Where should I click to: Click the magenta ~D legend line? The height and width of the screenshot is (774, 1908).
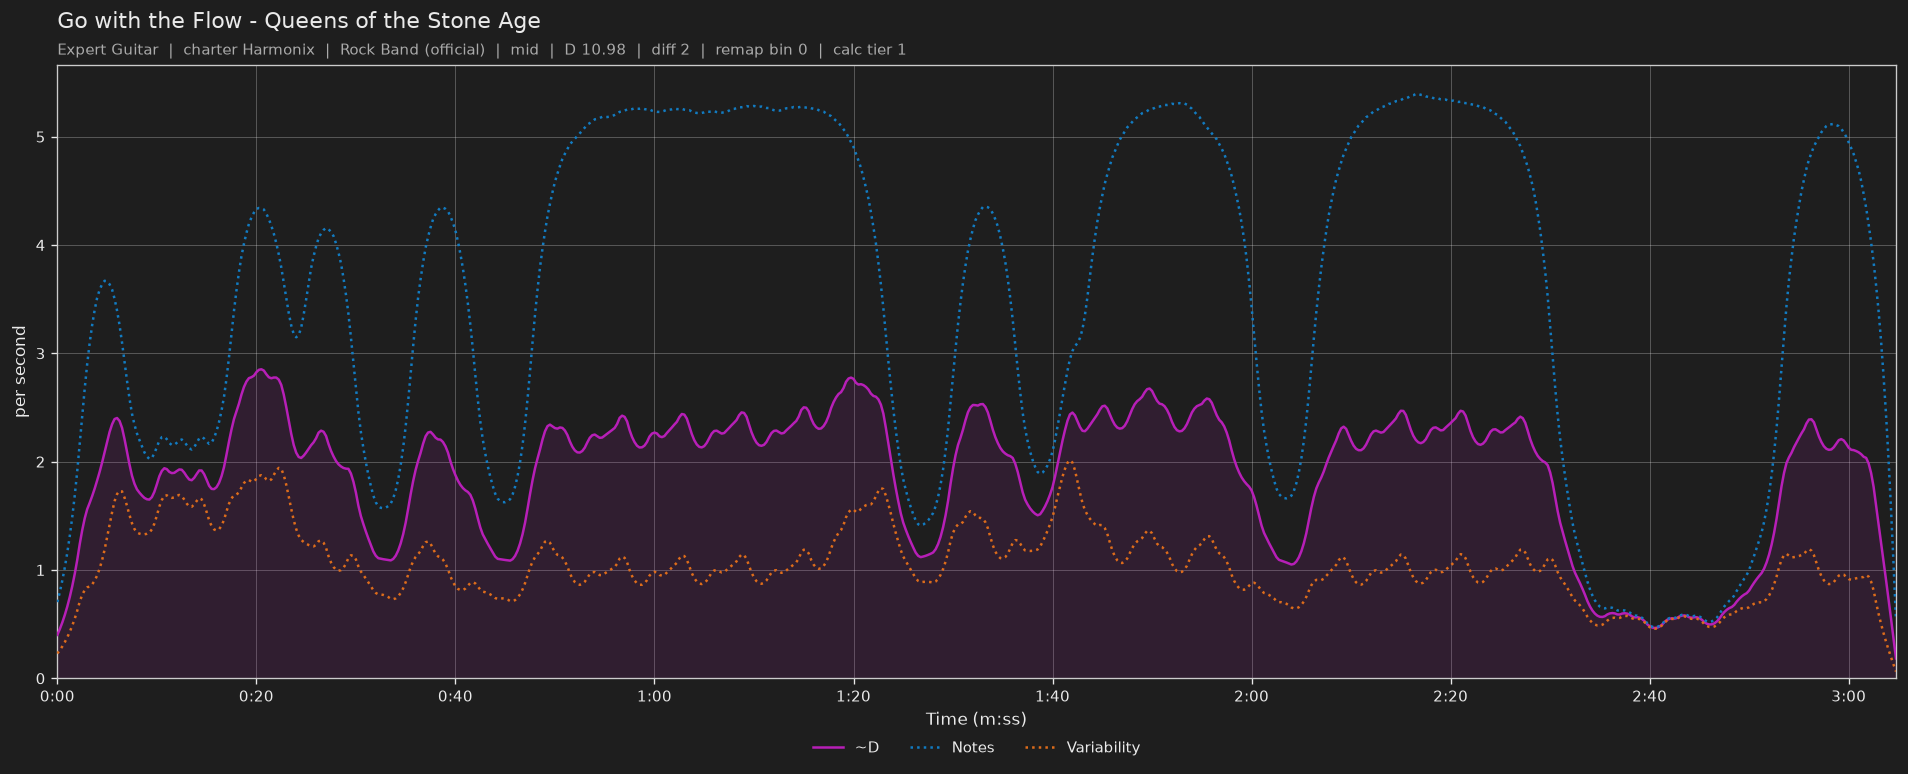point(828,748)
